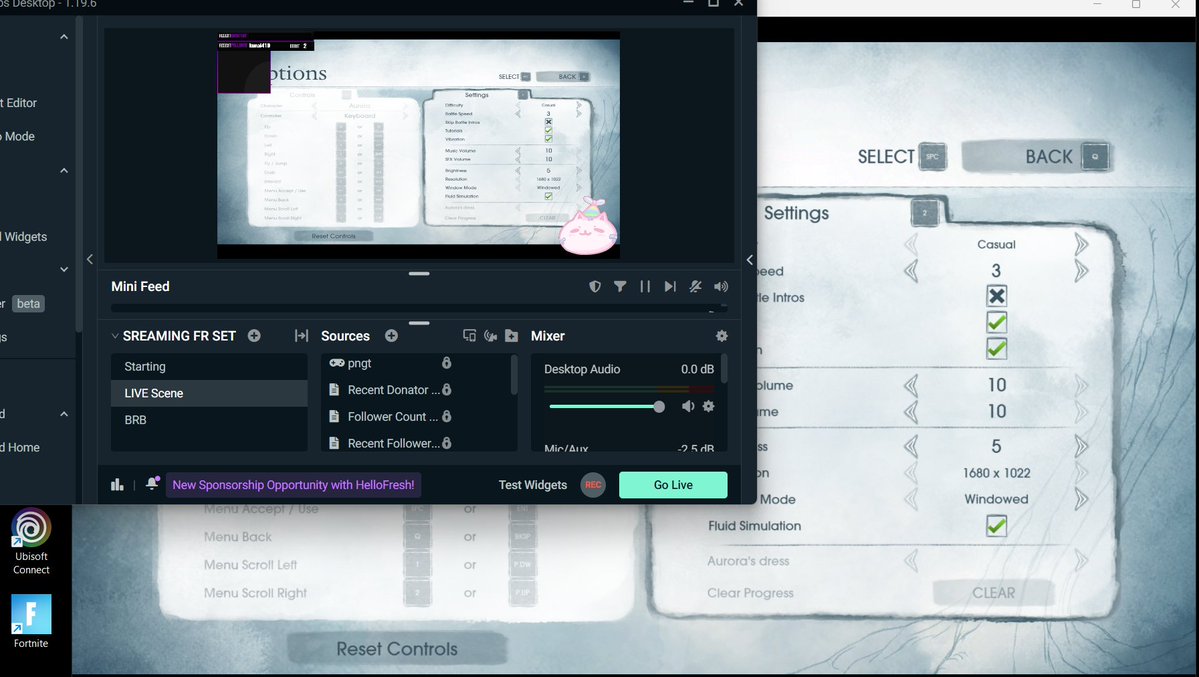
Task: Click Reset Controls in the game
Action: coord(397,649)
